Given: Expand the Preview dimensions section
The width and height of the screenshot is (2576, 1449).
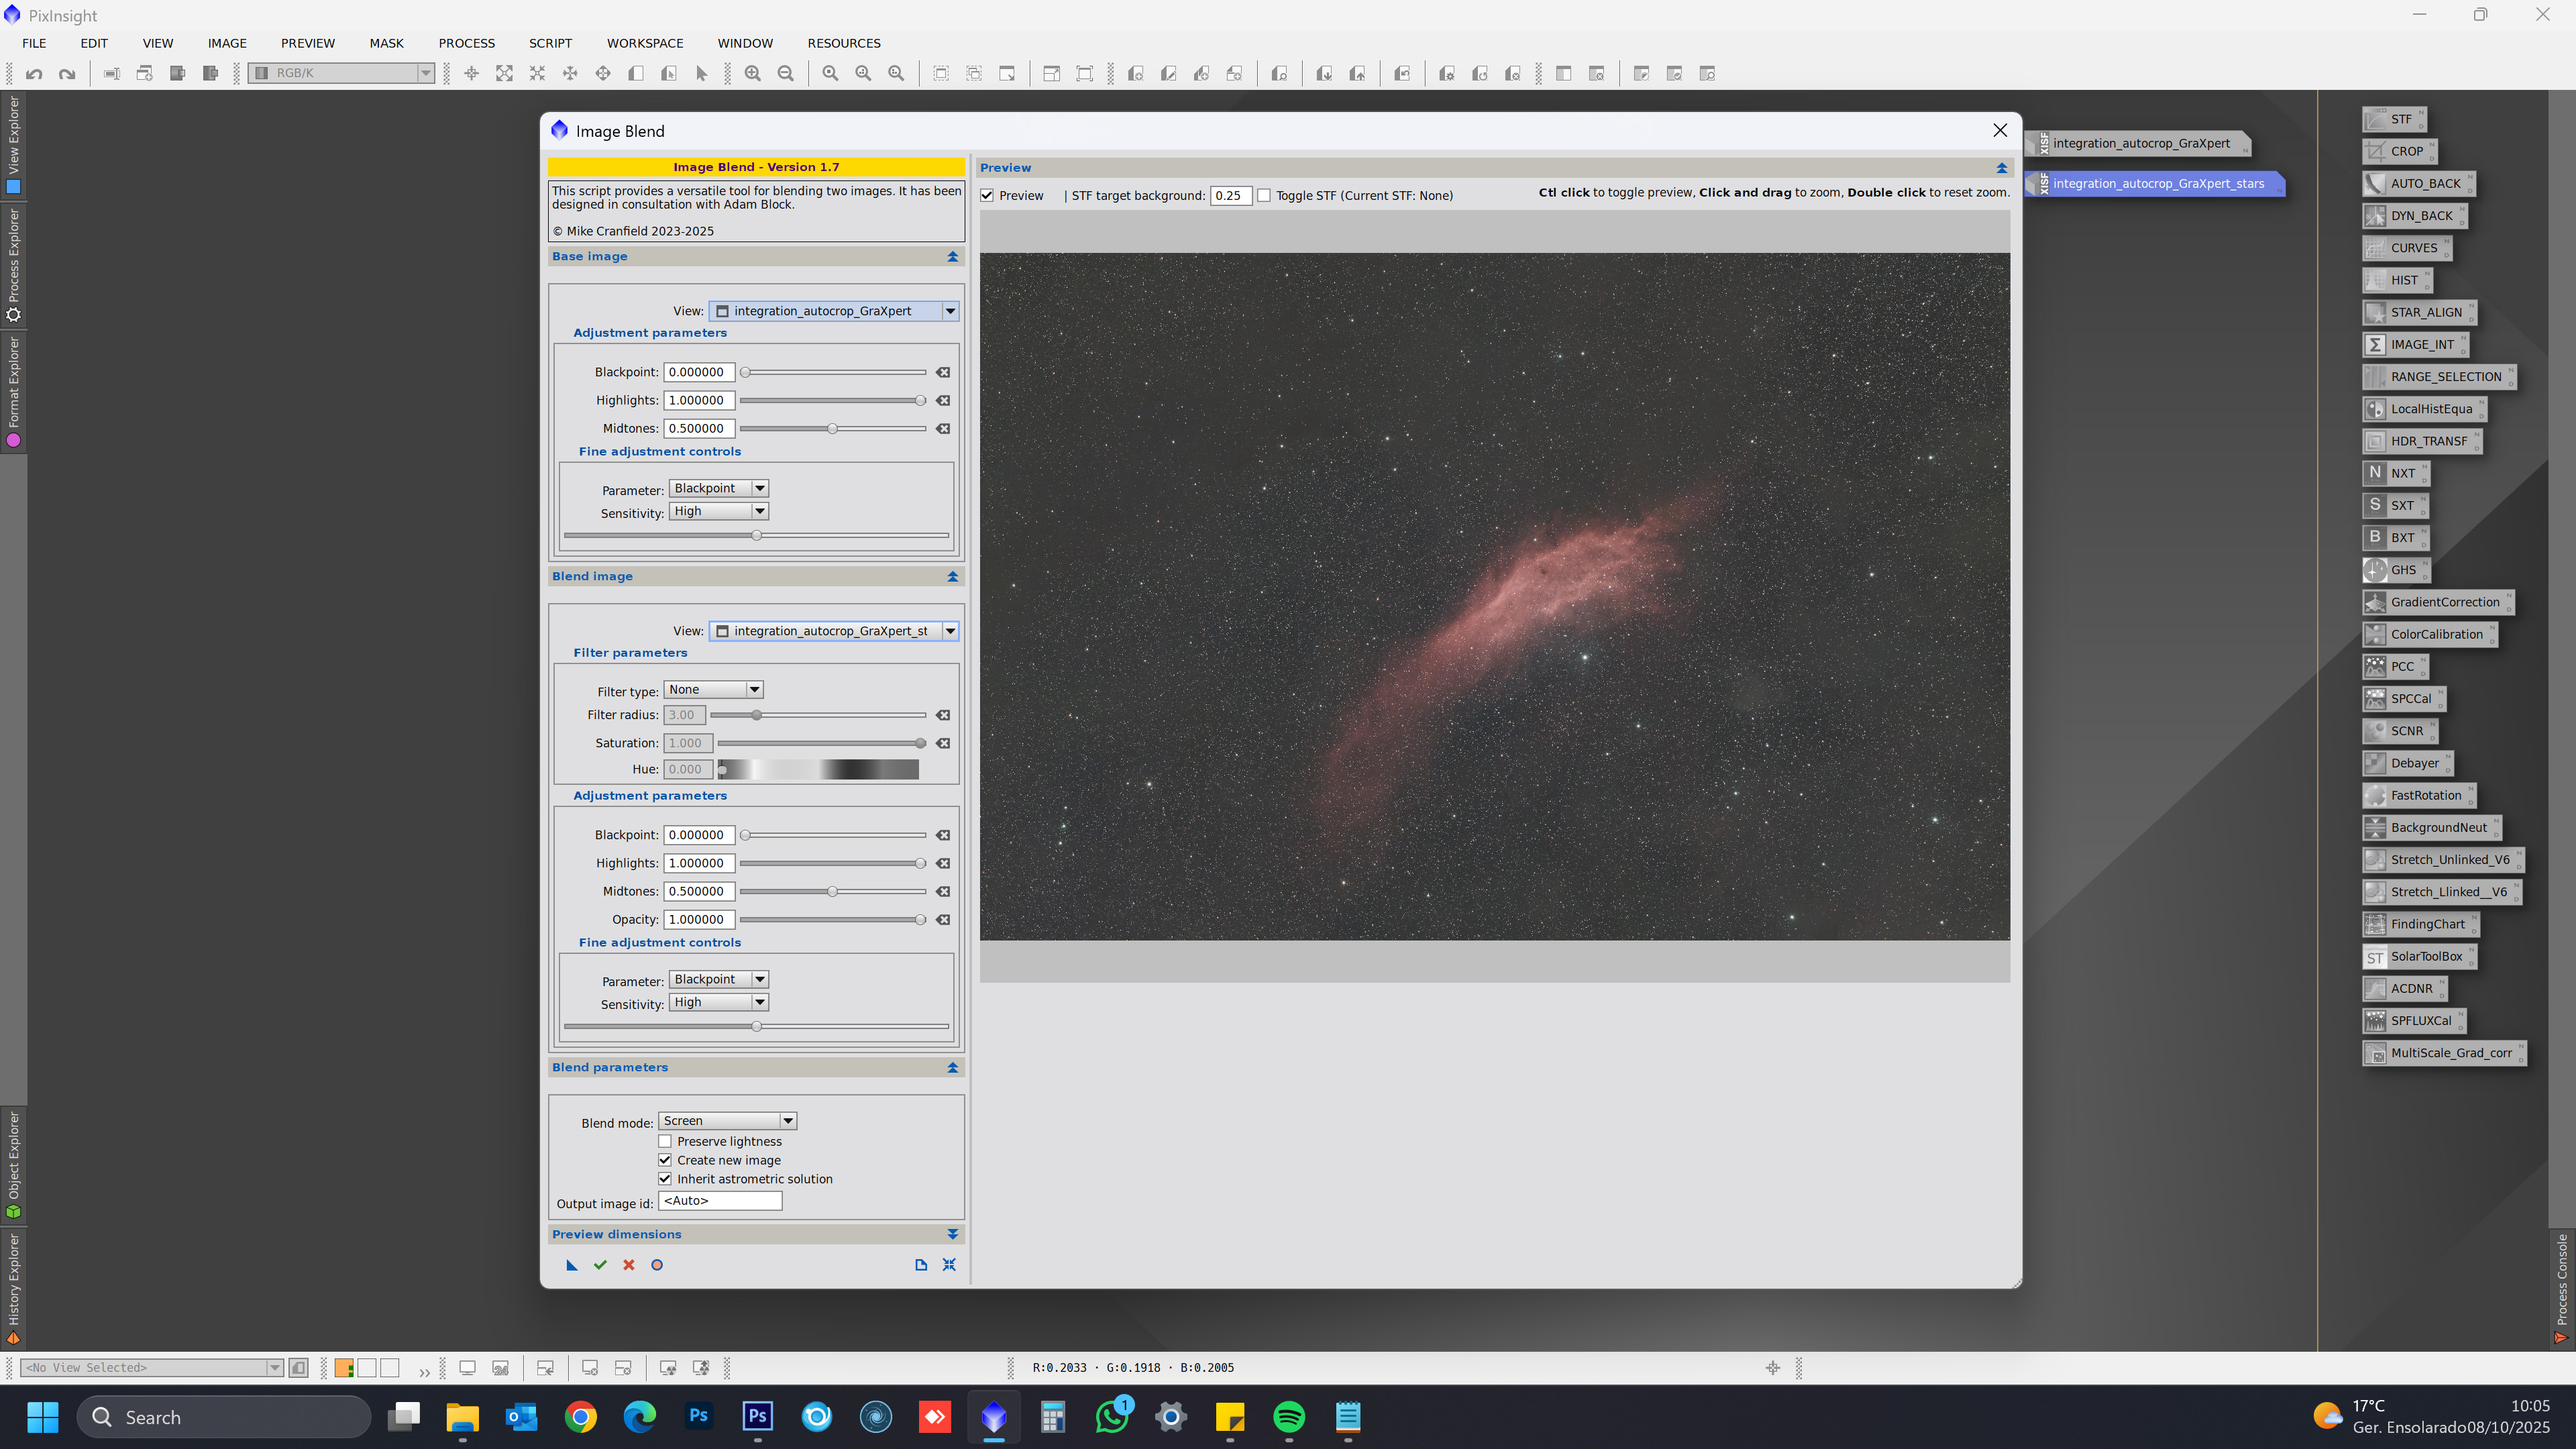Looking at the screenshot, I should pyautogui.click(x=952, y=1234).
